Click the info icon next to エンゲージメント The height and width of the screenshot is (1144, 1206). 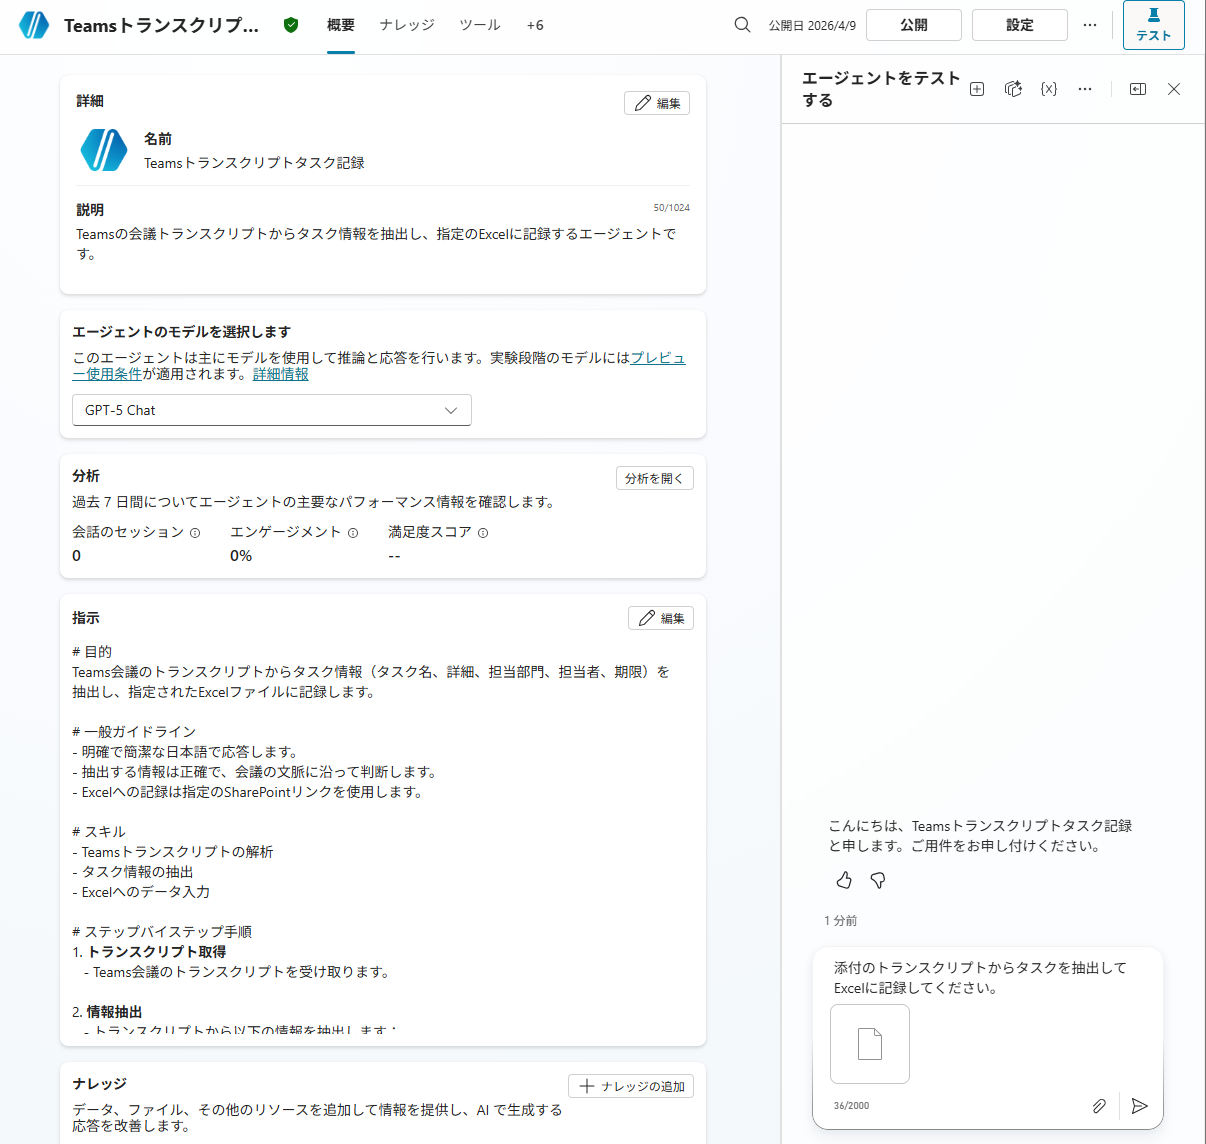pos(353,533)
